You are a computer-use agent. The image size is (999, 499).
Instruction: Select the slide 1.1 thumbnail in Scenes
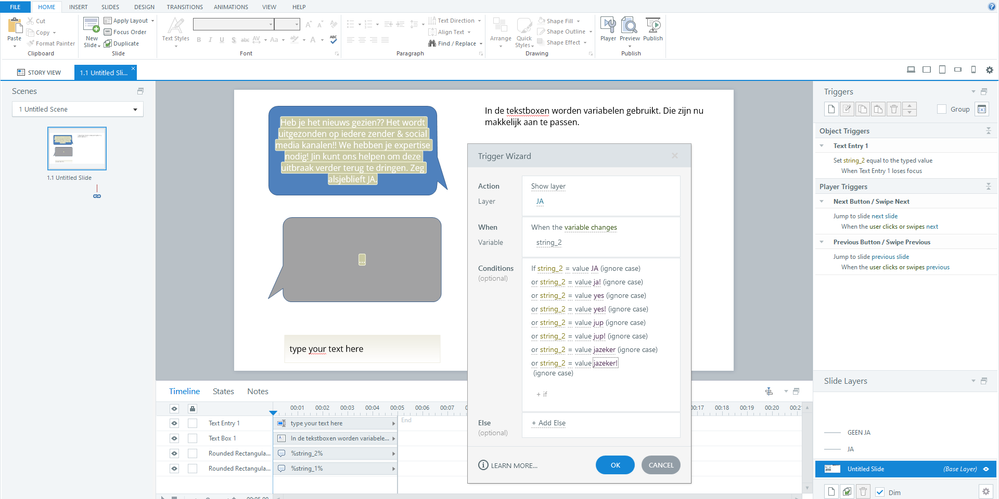click(77, 149)
